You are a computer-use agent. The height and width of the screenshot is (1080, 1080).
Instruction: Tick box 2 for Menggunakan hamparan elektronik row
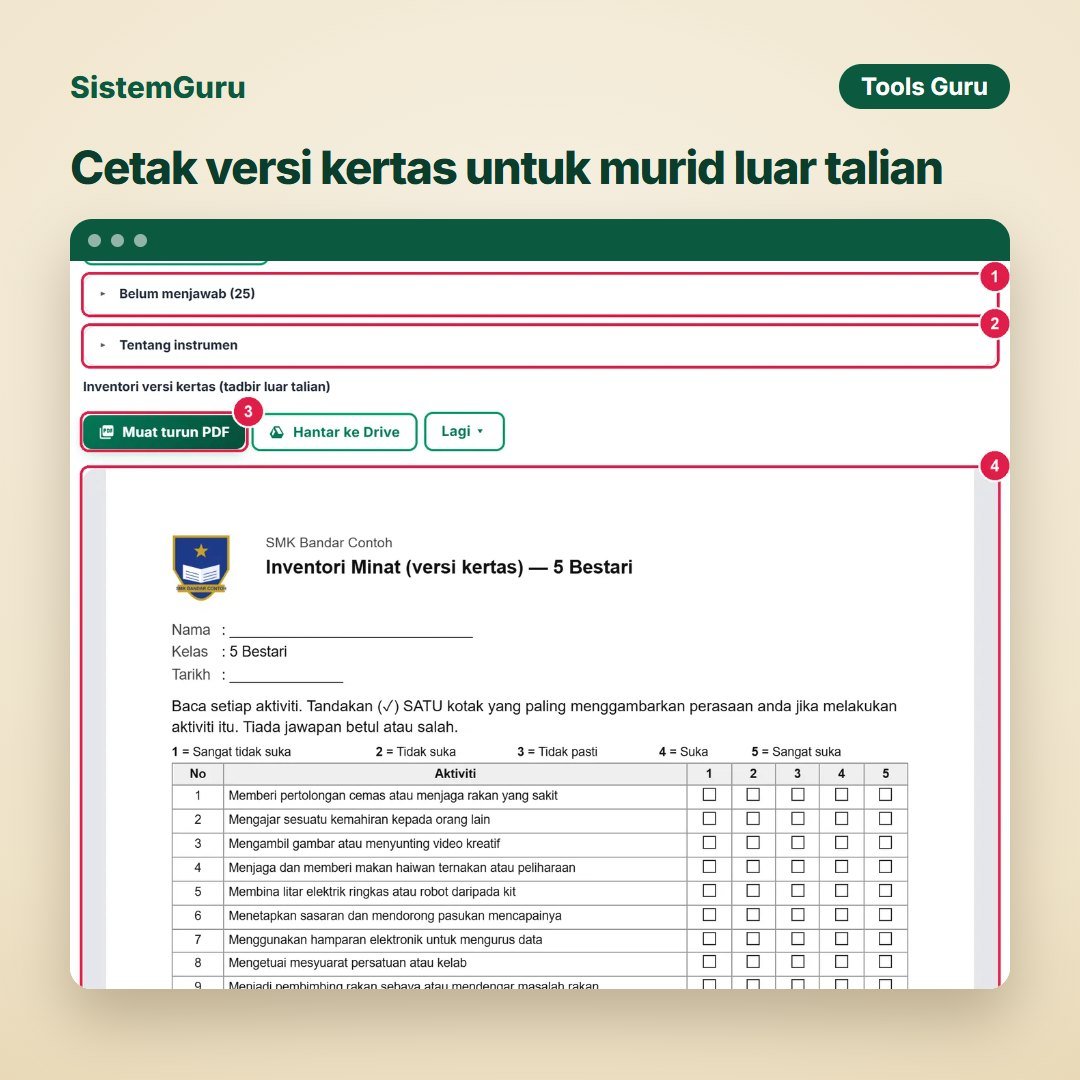[x=753, y=939]
